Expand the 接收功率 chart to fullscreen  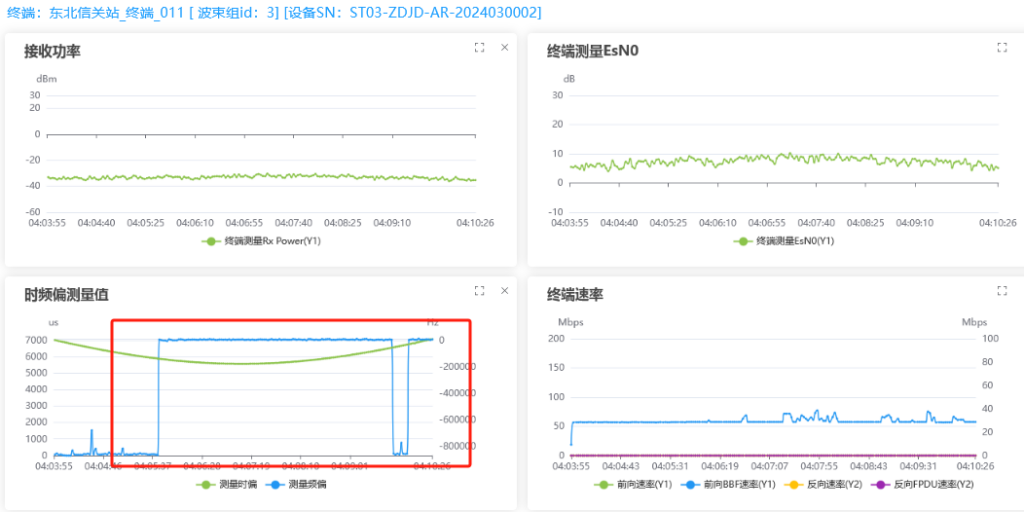(479, 47)
